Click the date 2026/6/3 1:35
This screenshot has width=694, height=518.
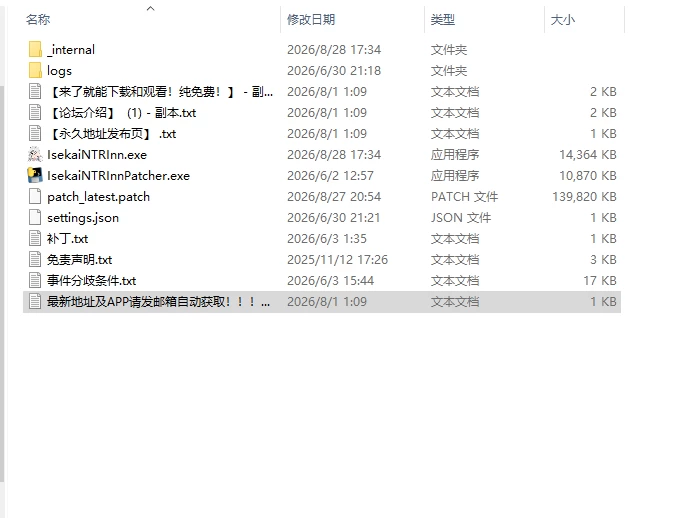[327, 239]
